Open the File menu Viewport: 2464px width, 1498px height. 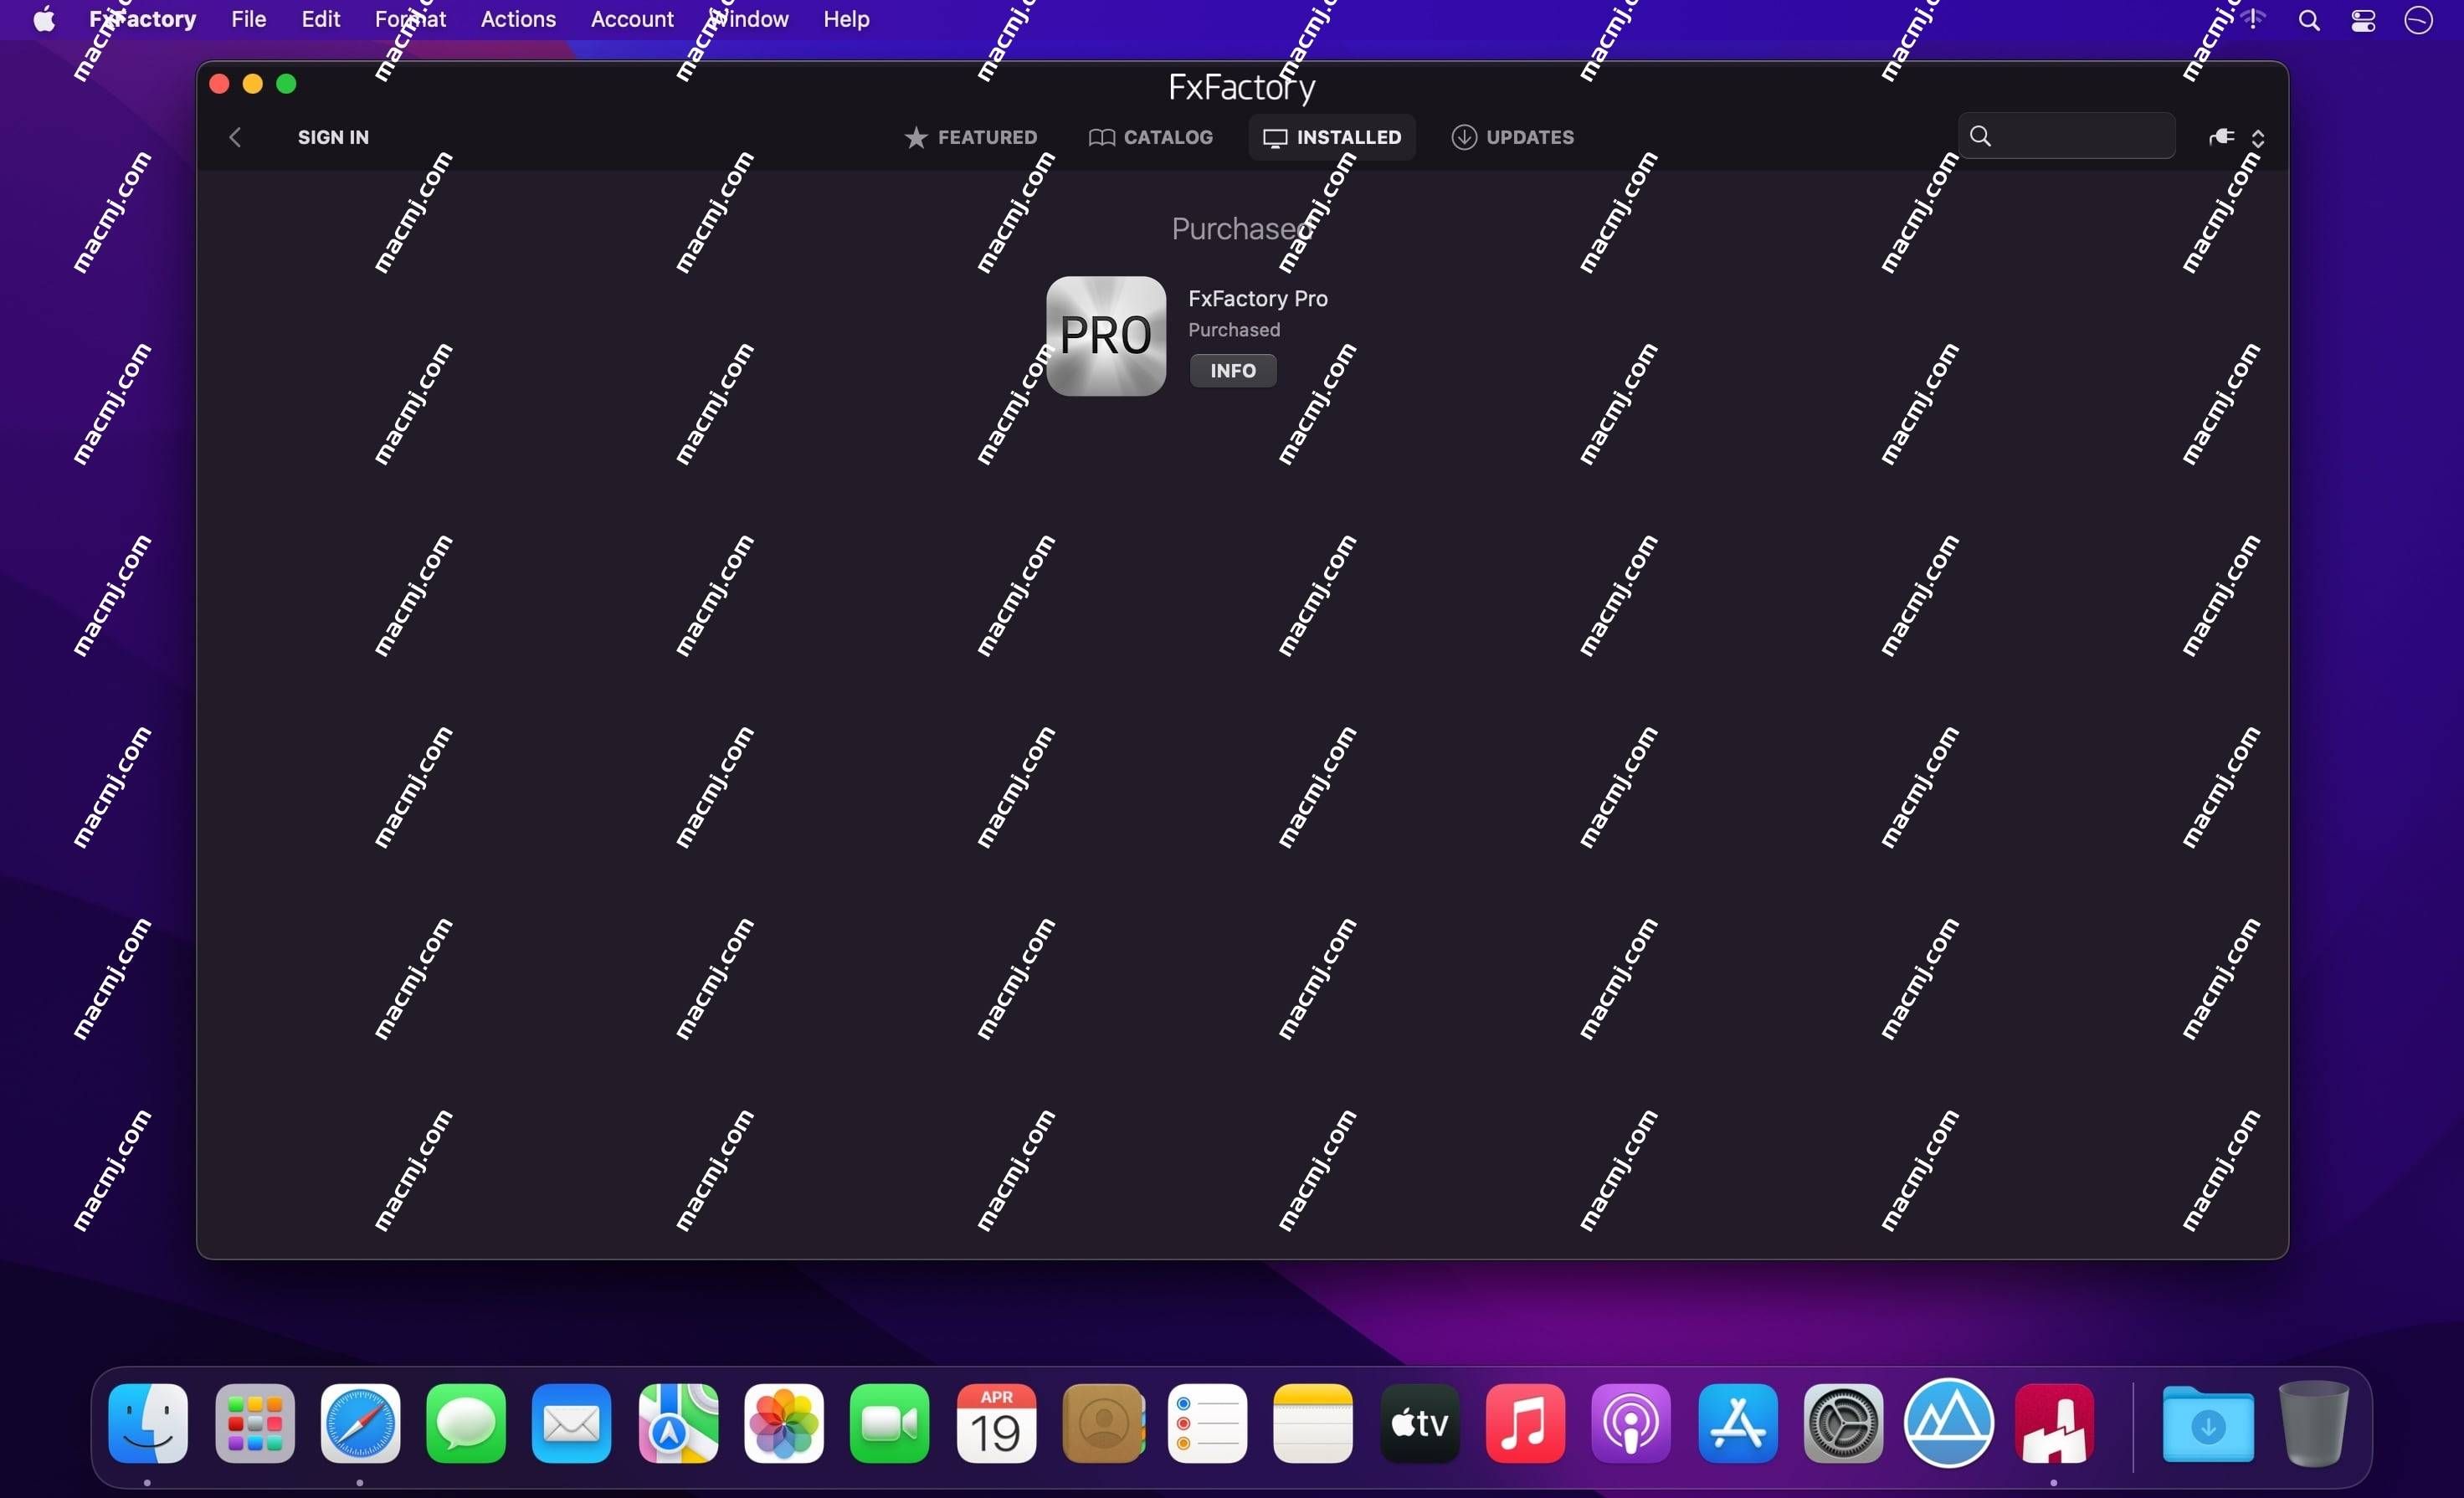point(249,19)
